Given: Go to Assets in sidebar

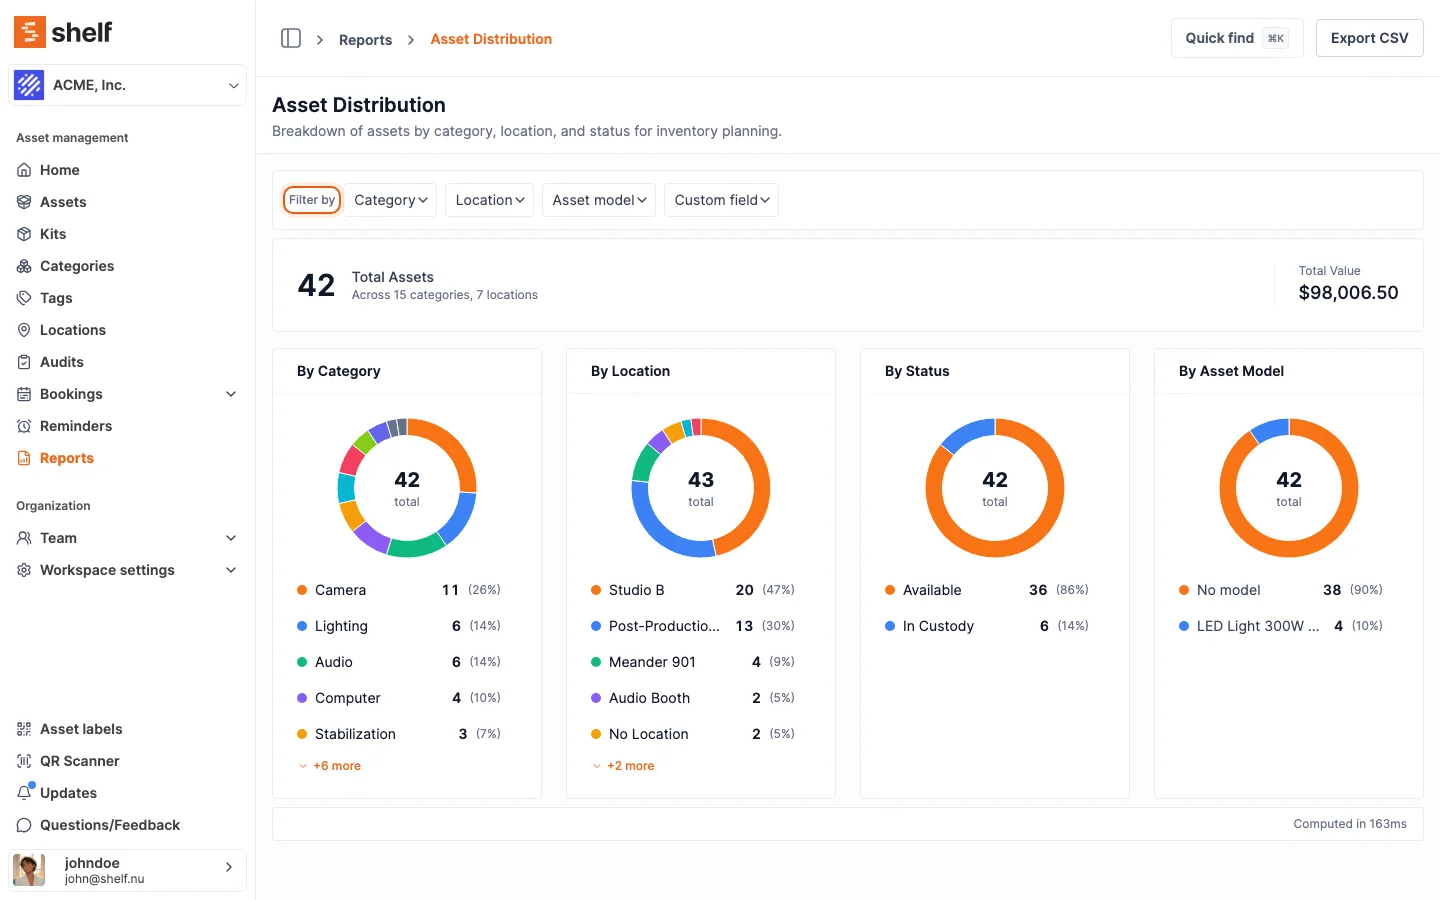Looking at the screenshot, I should (127, 202).
